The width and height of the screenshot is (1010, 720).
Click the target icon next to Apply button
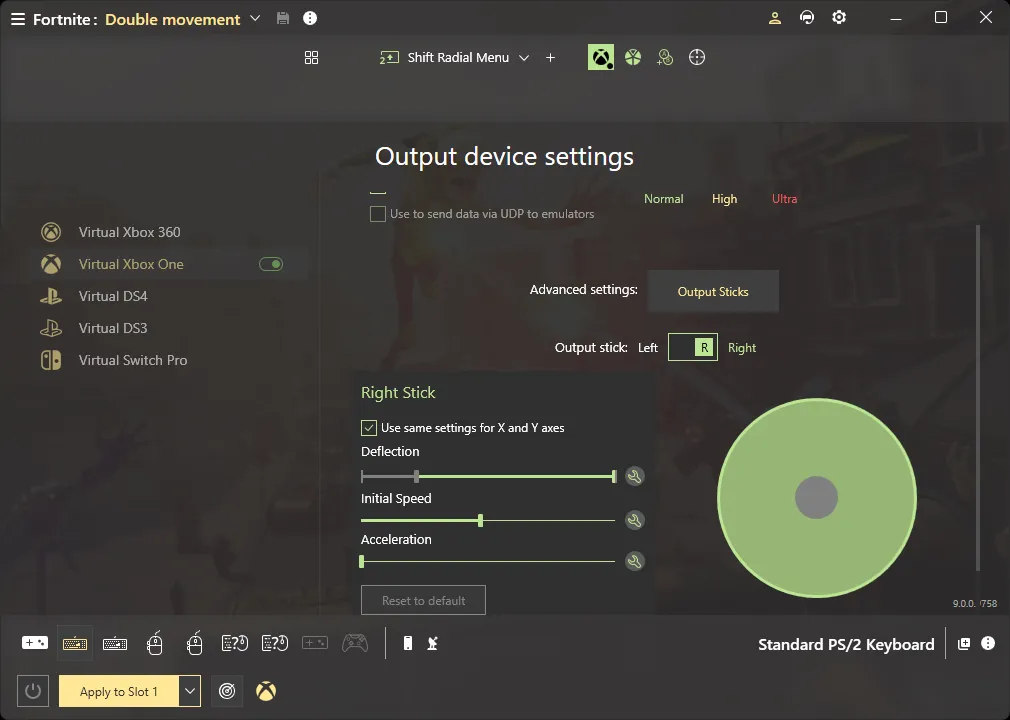point(227,691)
